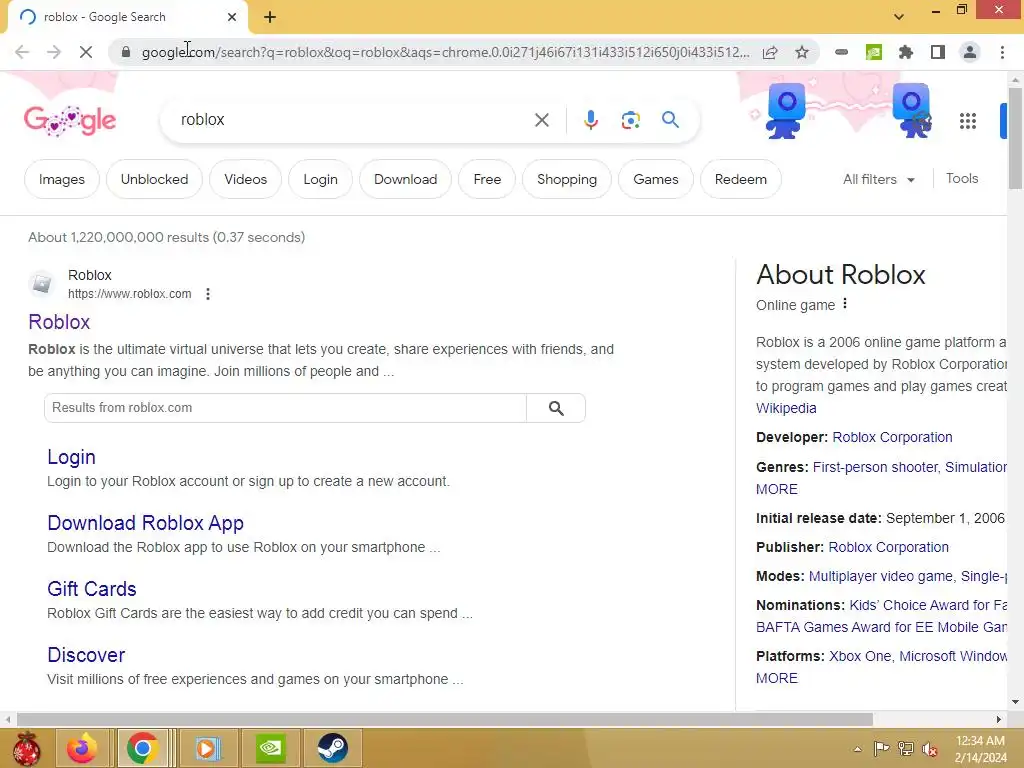Select the Download filter chip
Image resolution: width=1024 pixels, height=768 pixels.
(406, 179)
